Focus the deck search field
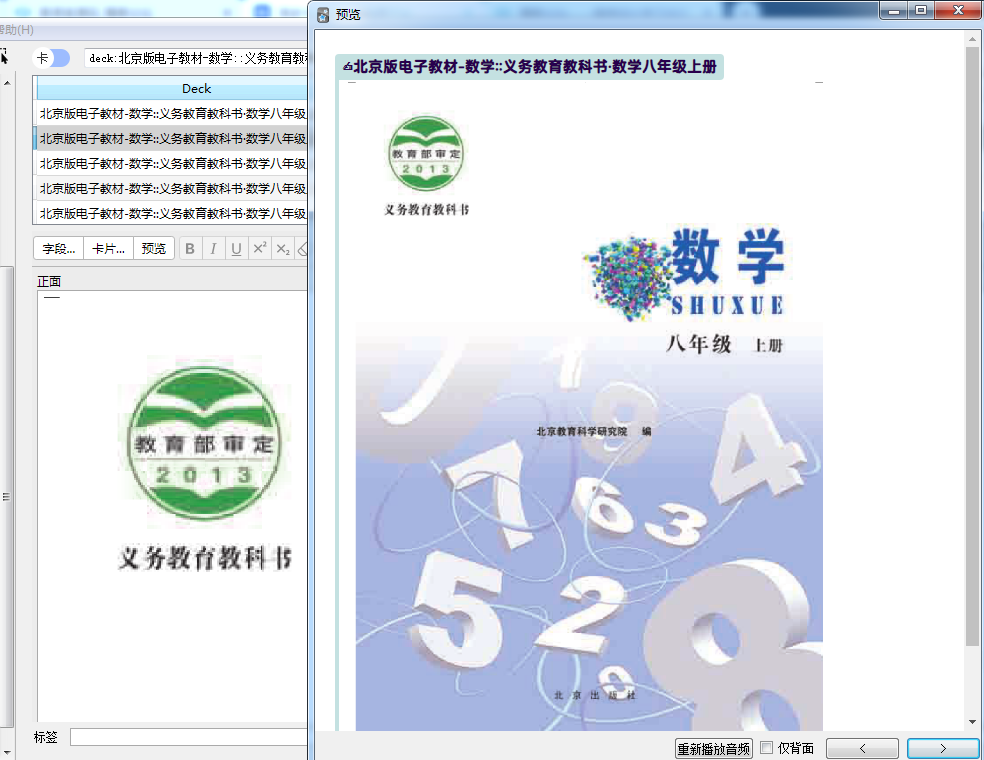The height and width of the screenshot is (760, 984). (x=196, y=58)
